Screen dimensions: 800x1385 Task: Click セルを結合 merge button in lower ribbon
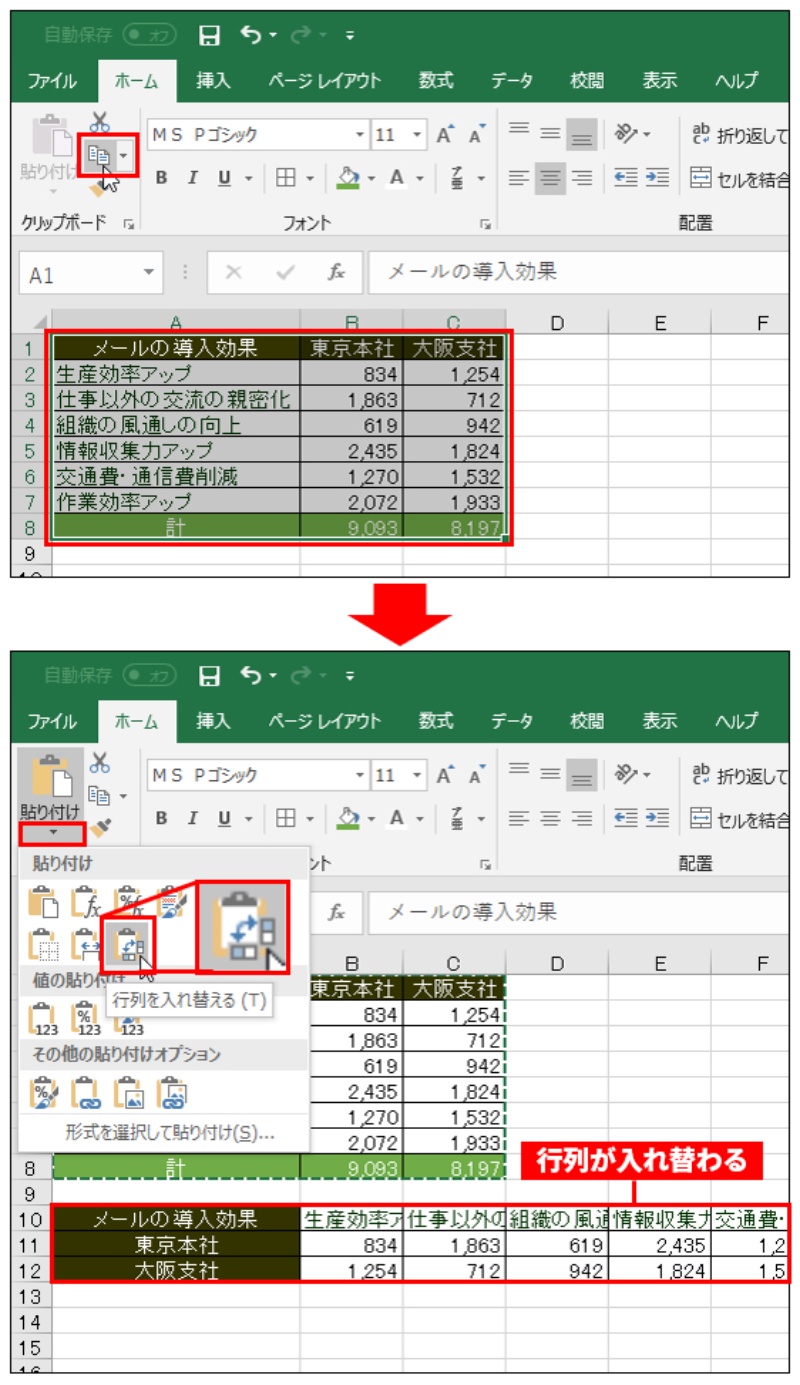coord(740,818)
